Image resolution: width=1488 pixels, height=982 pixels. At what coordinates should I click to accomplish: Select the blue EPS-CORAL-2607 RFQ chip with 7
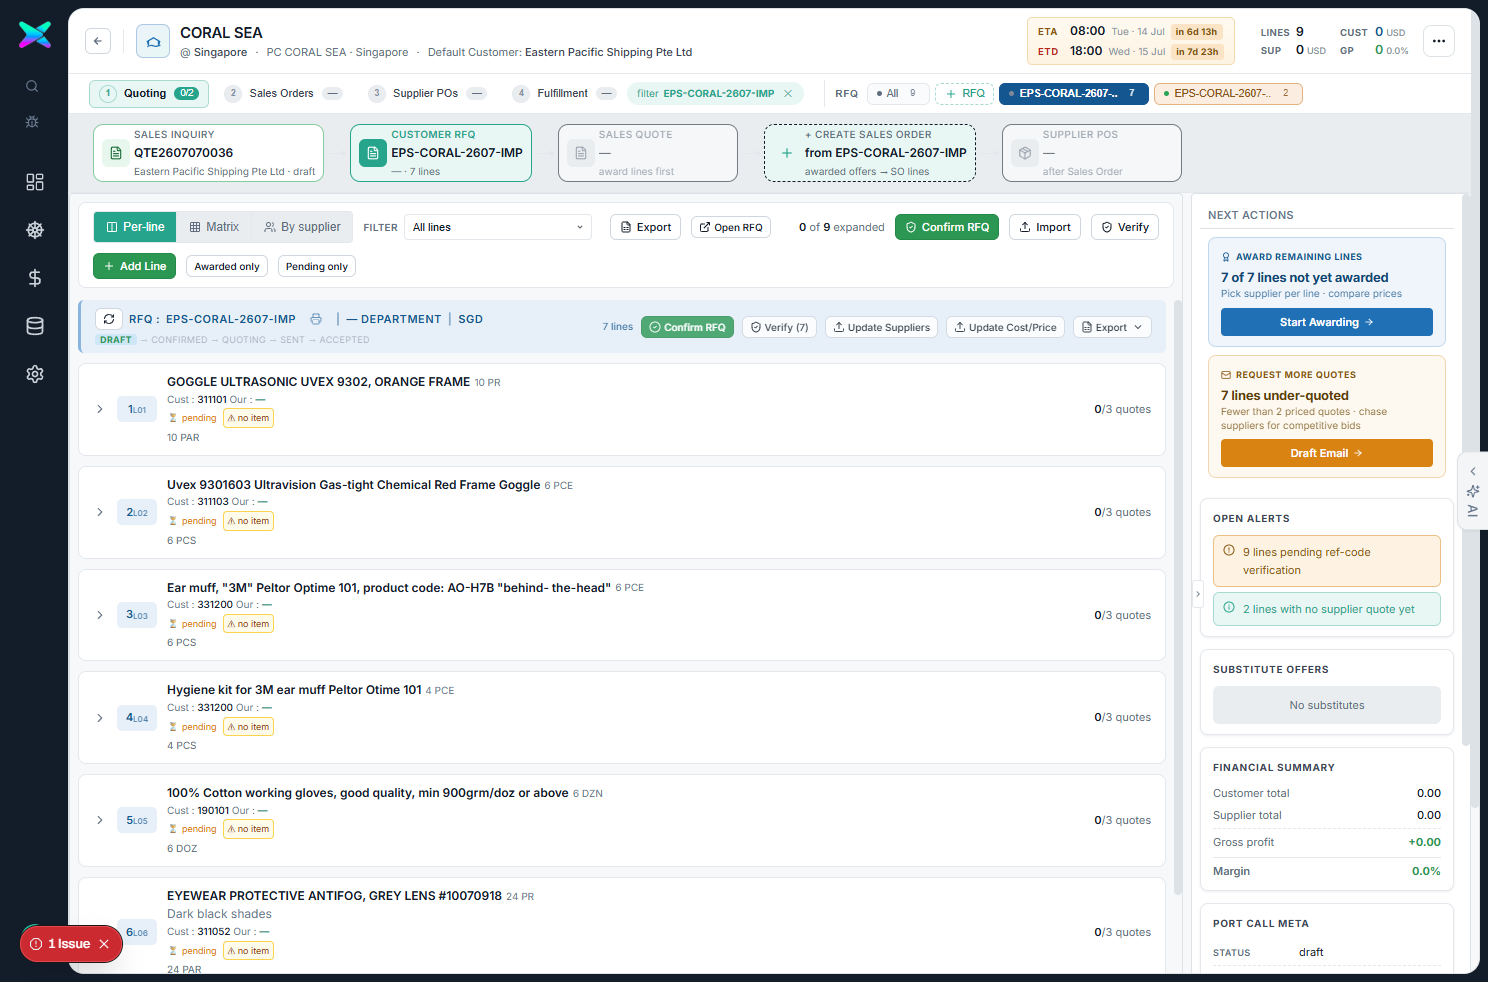(1073, 93)
